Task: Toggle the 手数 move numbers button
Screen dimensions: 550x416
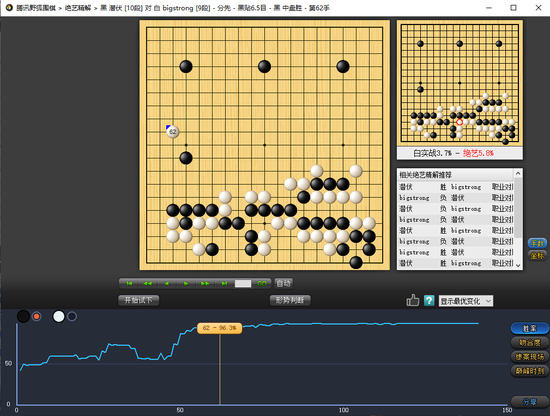Action: (537, 243)
